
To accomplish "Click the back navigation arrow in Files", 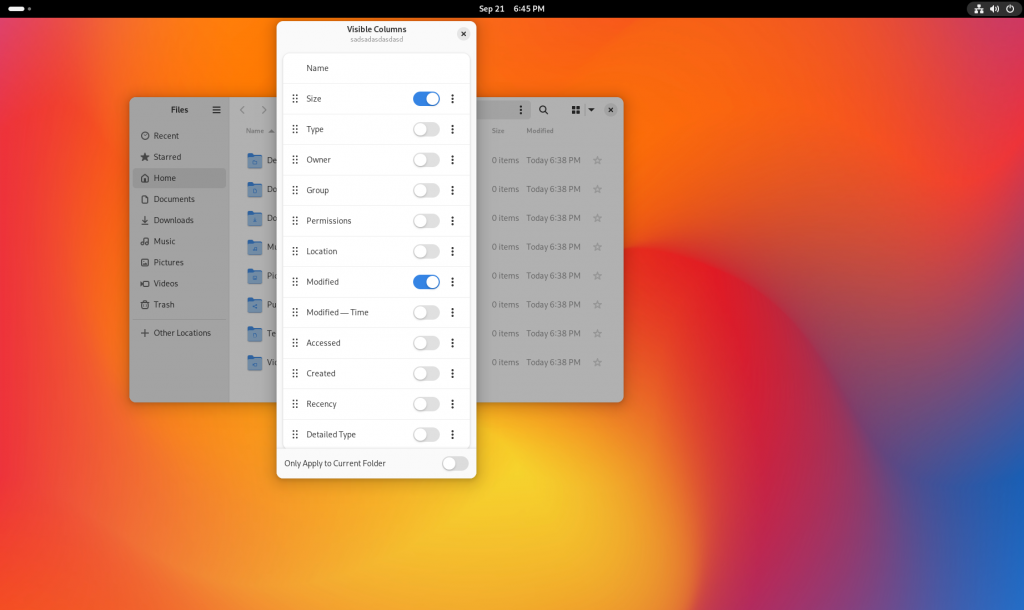I will pos(241,110).
